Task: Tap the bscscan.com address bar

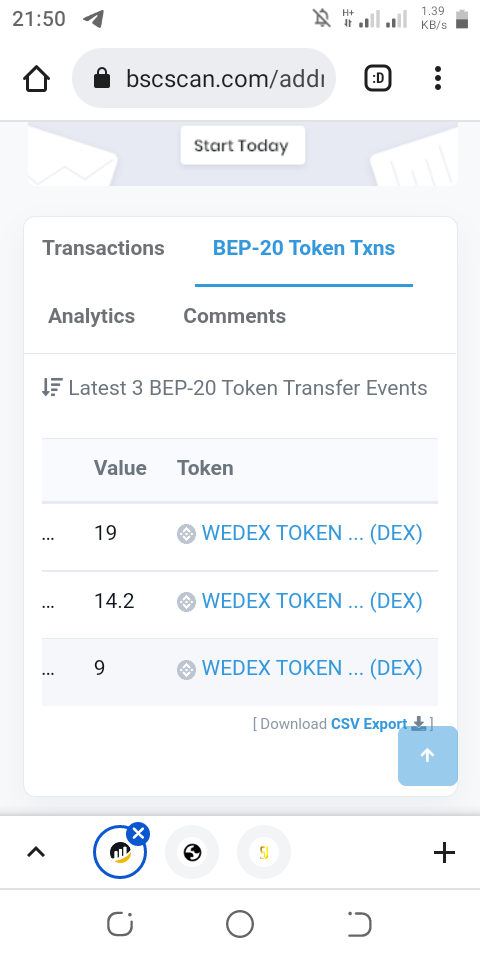Action: (204, 78)
